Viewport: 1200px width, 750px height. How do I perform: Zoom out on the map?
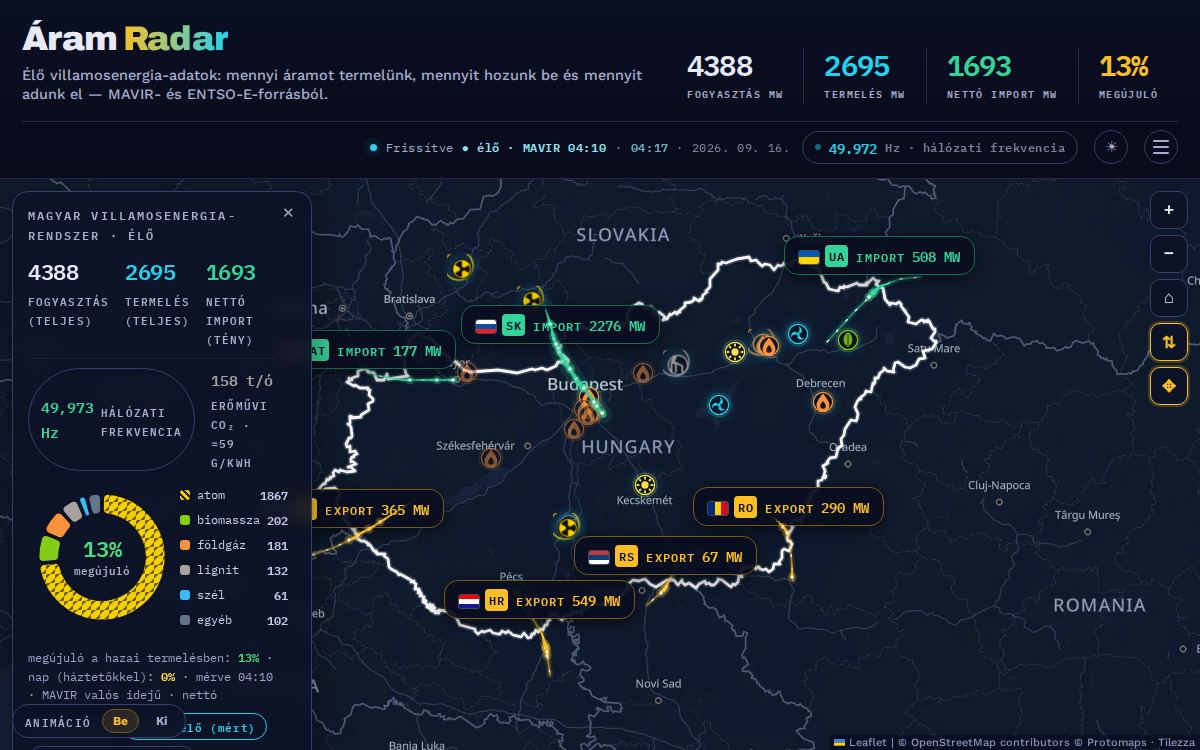pos(1169,254)
